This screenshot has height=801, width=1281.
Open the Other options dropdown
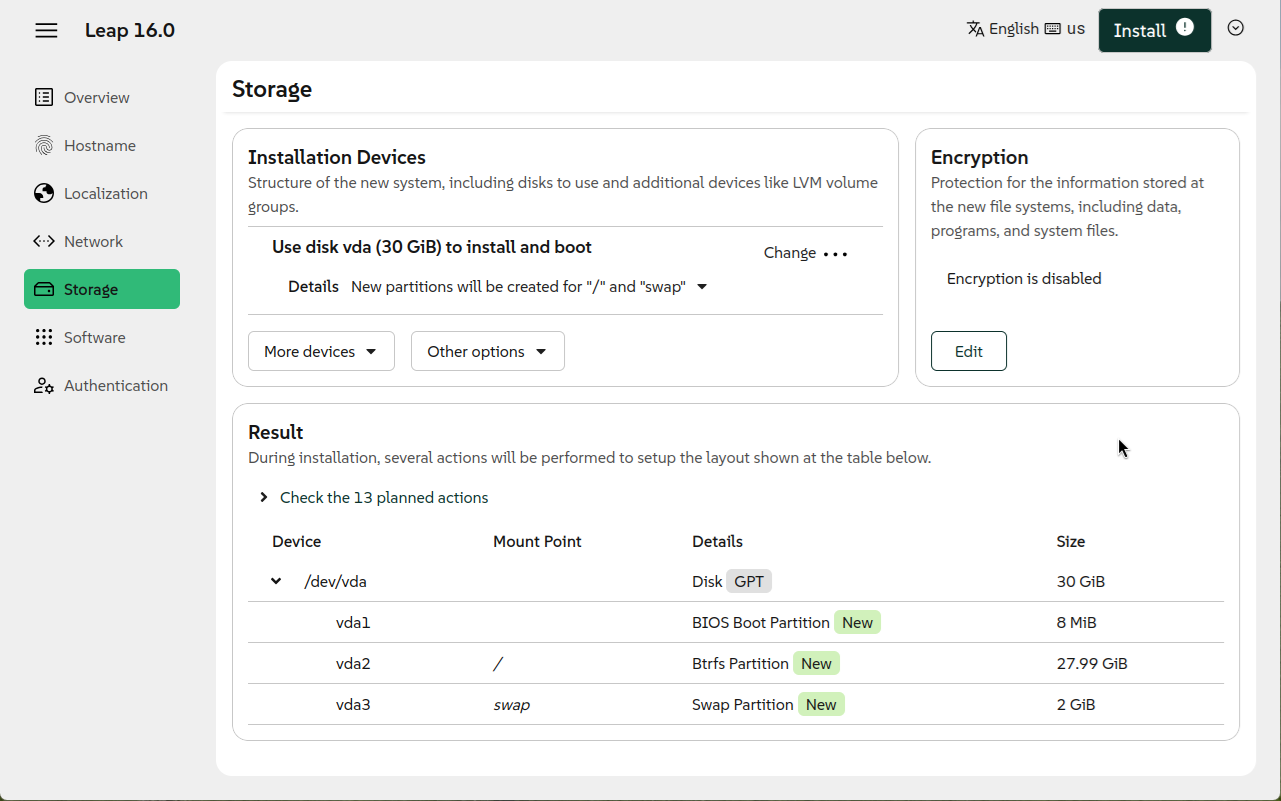(487, 351)
